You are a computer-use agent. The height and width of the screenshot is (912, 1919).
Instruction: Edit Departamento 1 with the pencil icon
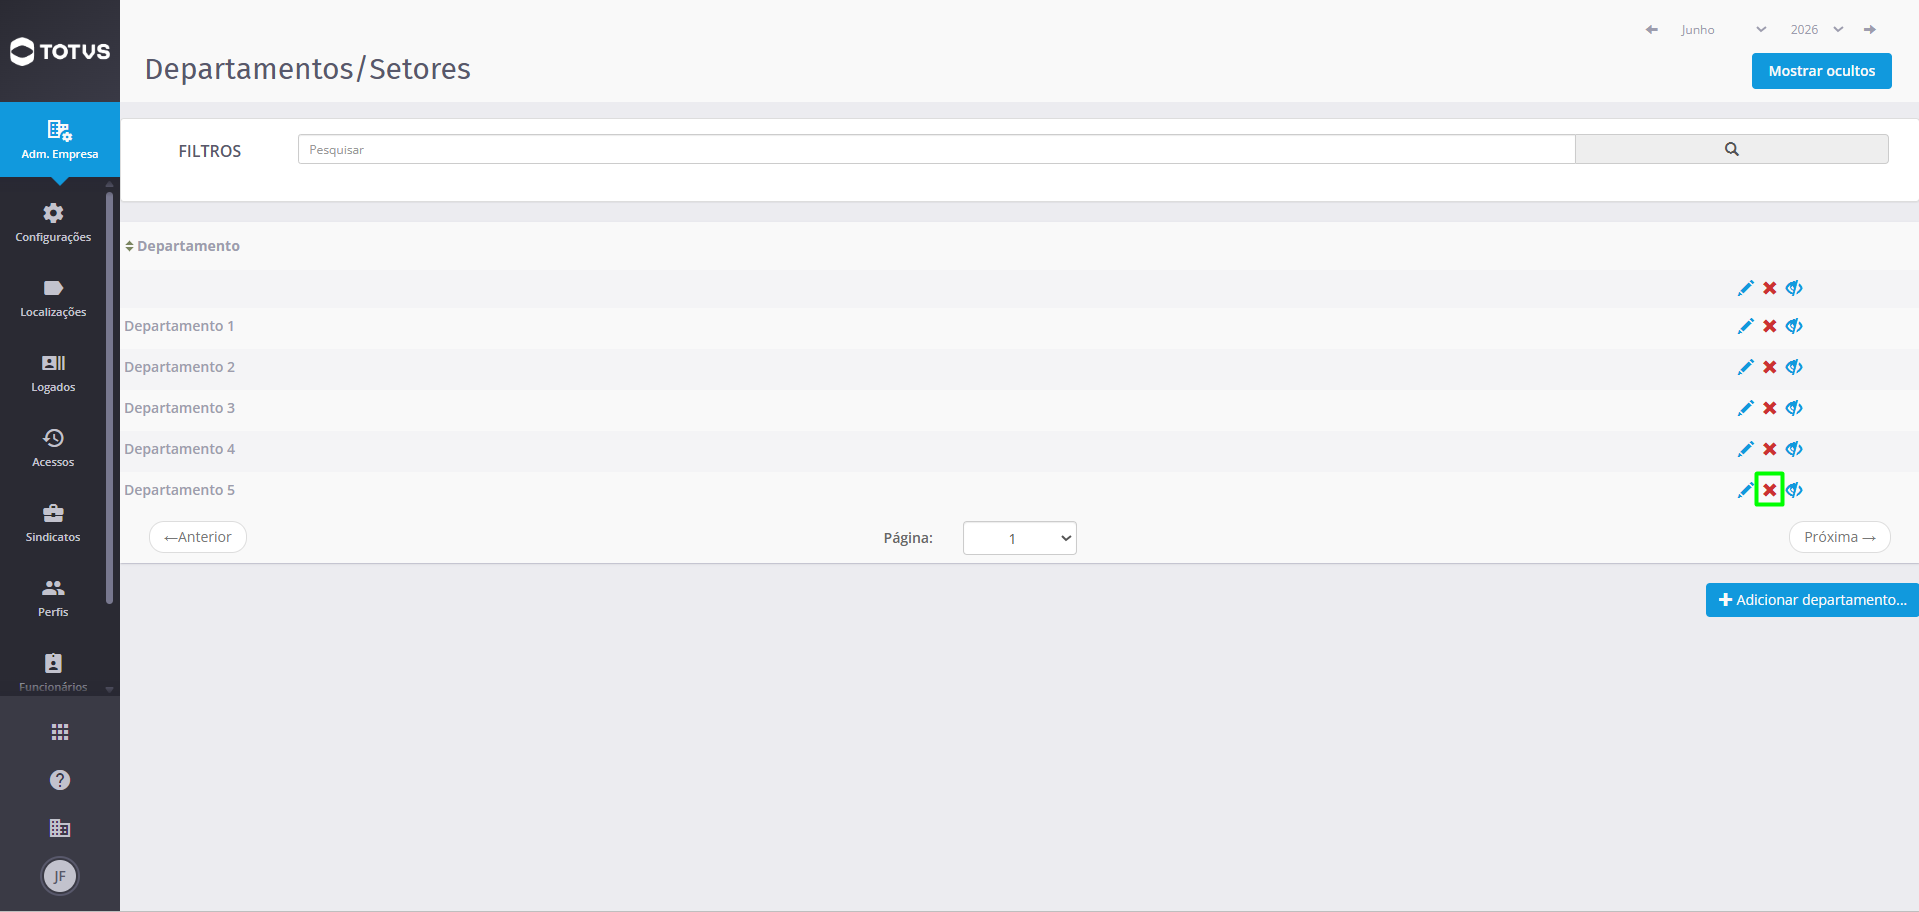tap(1745, 326)
